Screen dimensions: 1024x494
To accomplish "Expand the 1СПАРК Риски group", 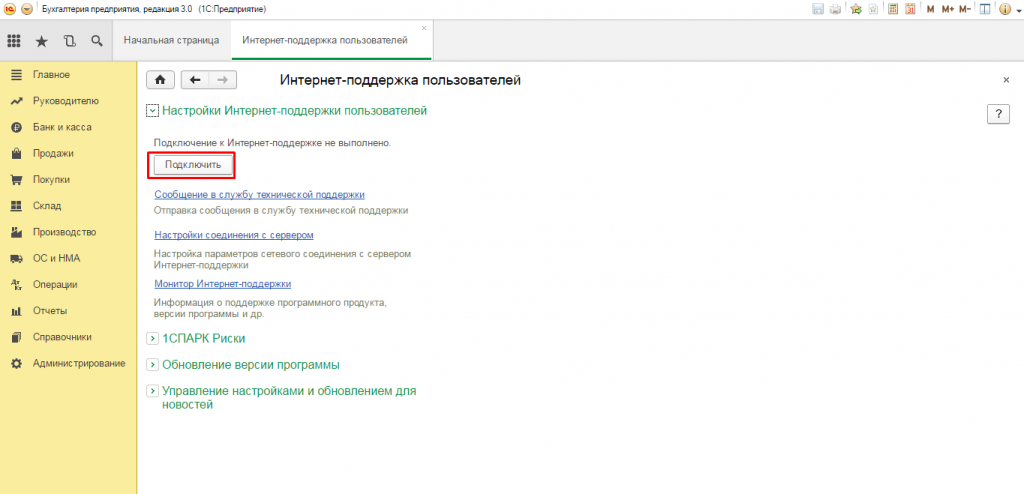I will coord(152,338).
